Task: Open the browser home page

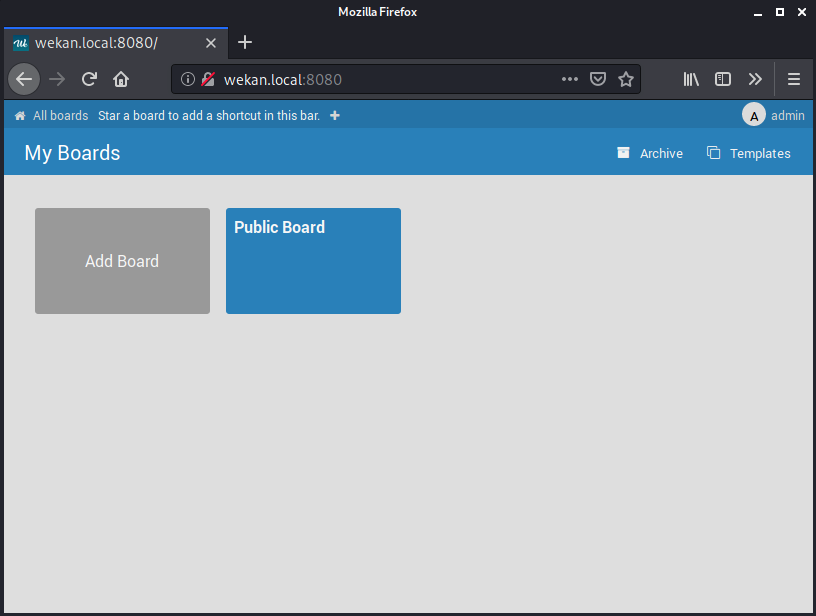Action: tap(121, 79)
